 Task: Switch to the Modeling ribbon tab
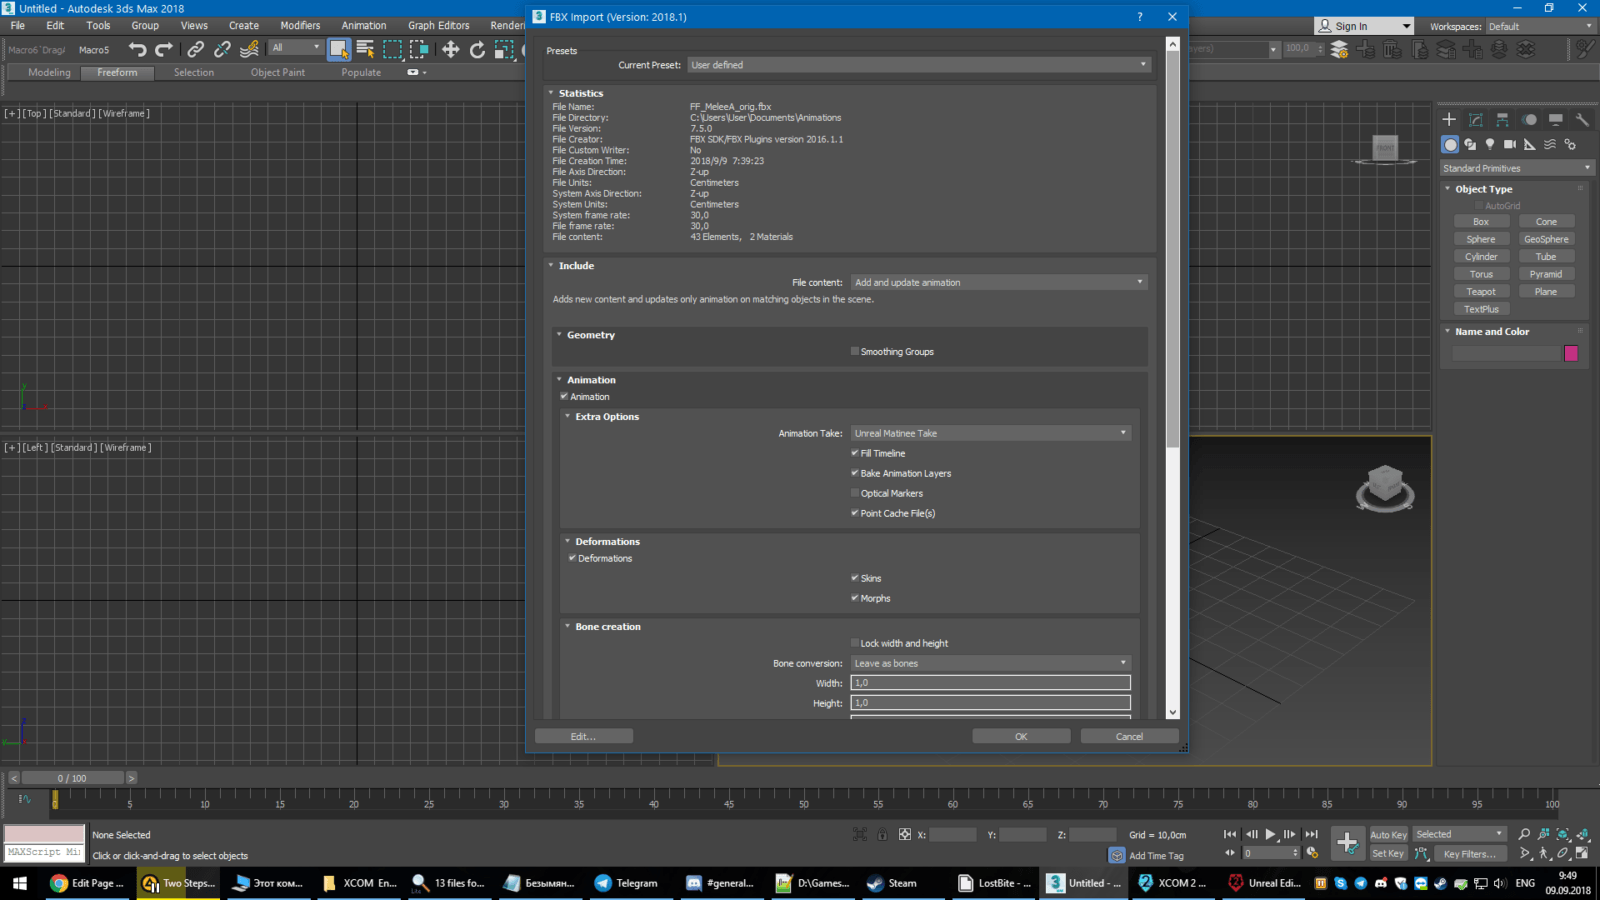49,73
